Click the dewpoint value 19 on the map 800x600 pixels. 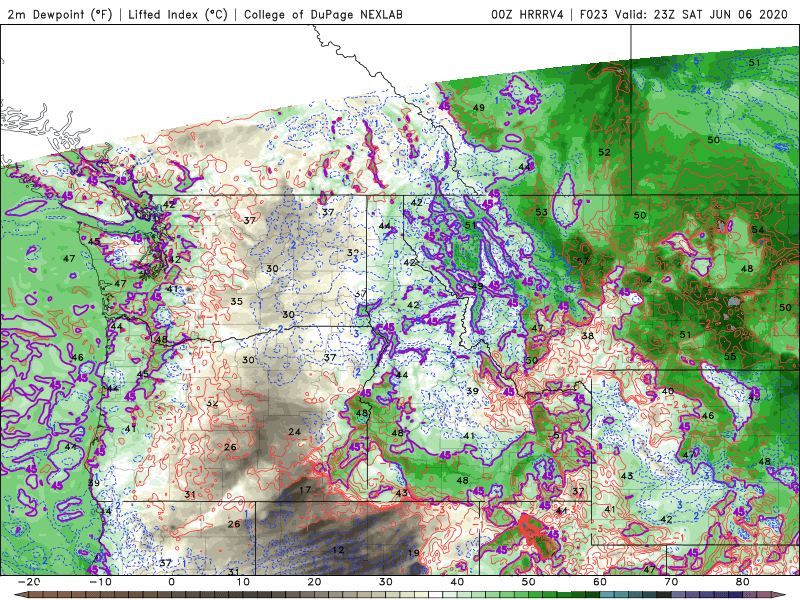pos(414,553)
